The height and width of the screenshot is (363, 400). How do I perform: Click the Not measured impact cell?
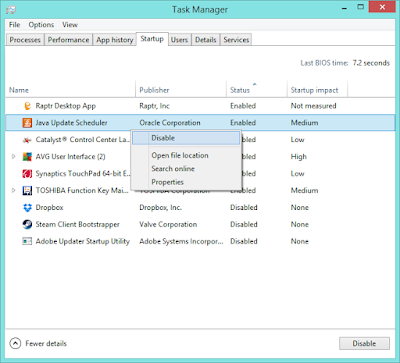click(313, 106)
